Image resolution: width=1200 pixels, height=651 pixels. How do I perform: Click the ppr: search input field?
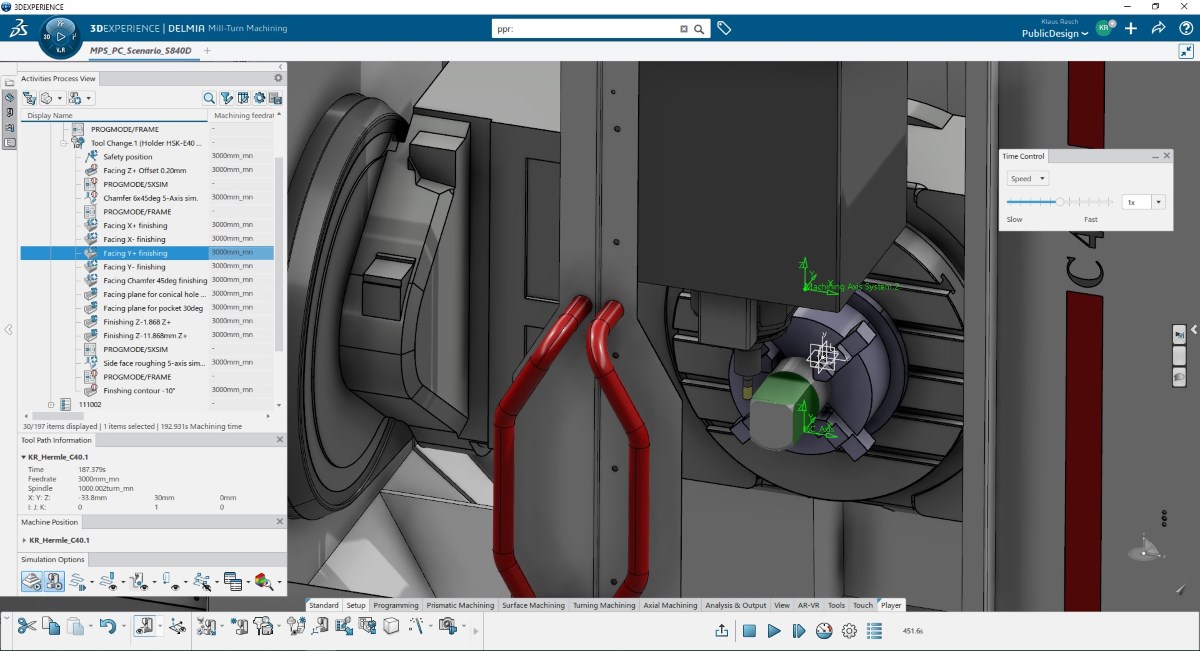585,29
